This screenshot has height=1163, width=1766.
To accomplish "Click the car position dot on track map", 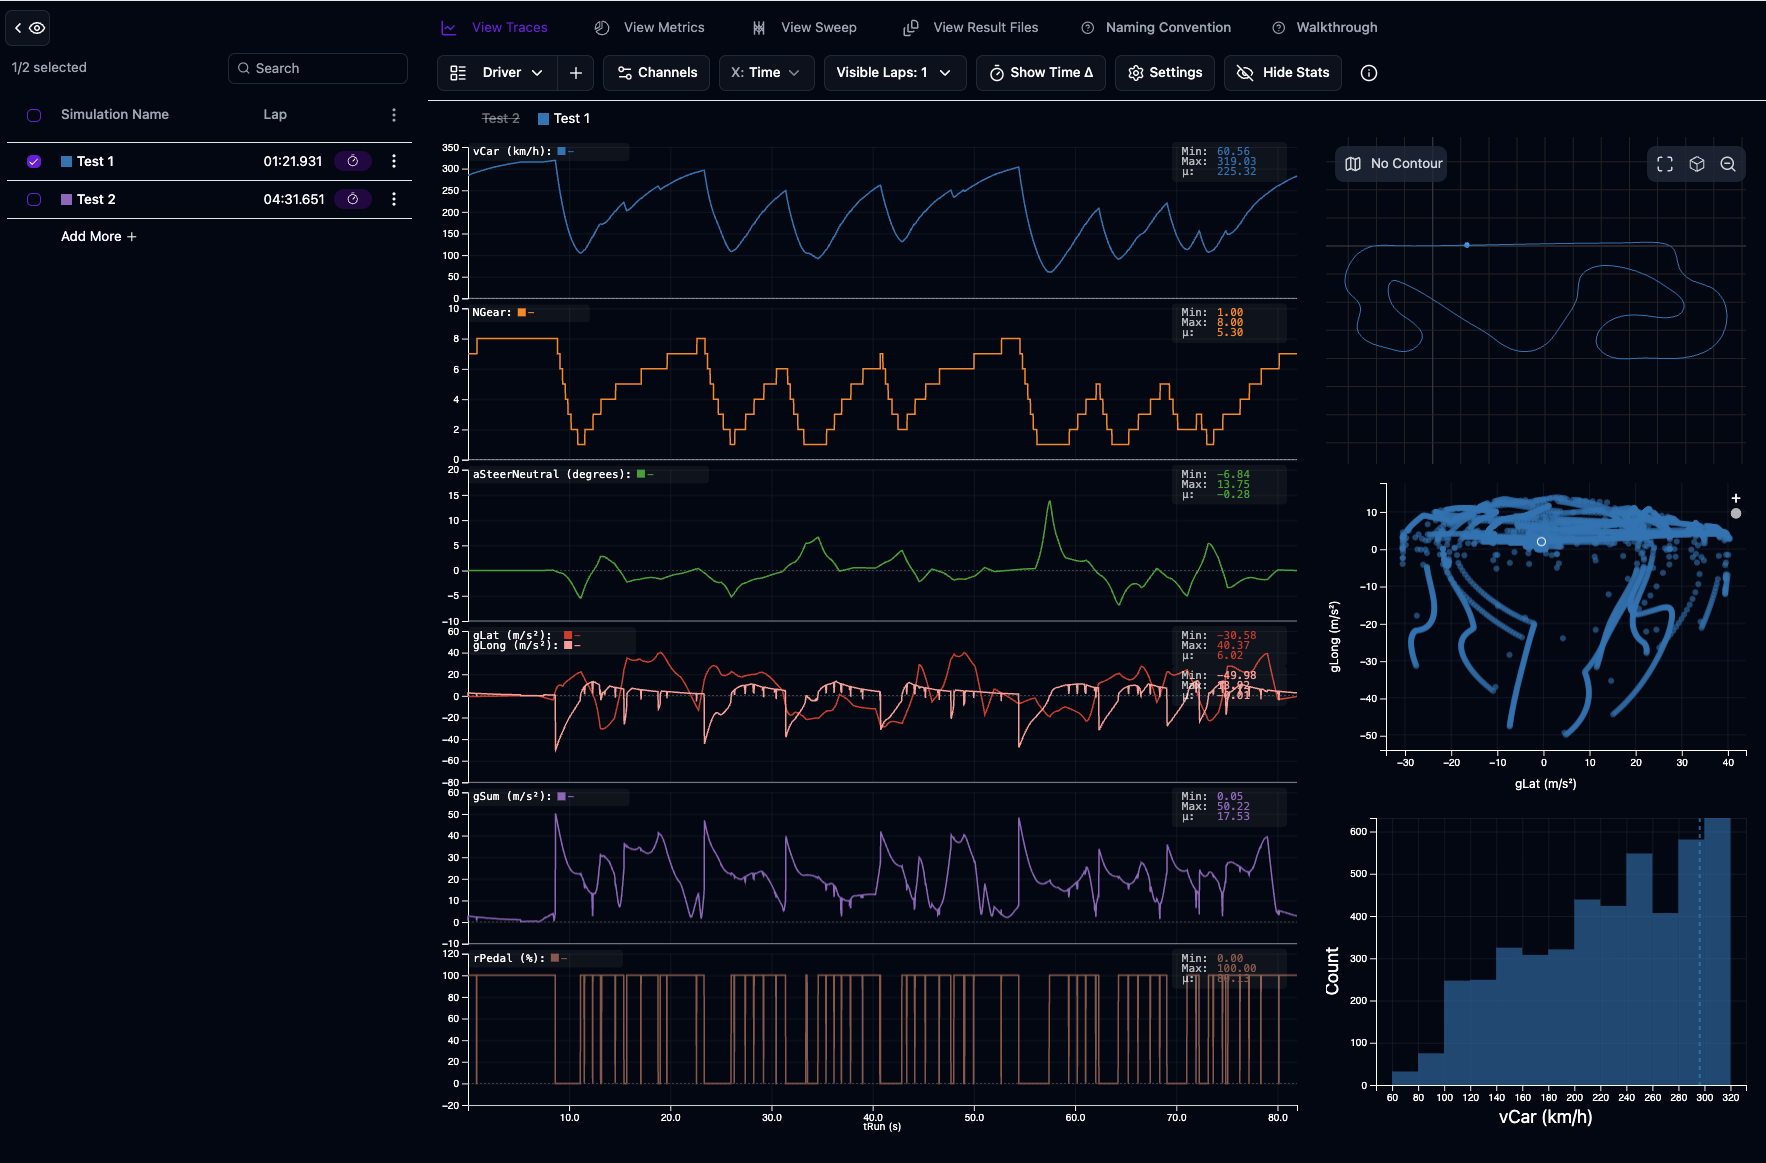I will pyautogui.click(x=1467, y=245).
